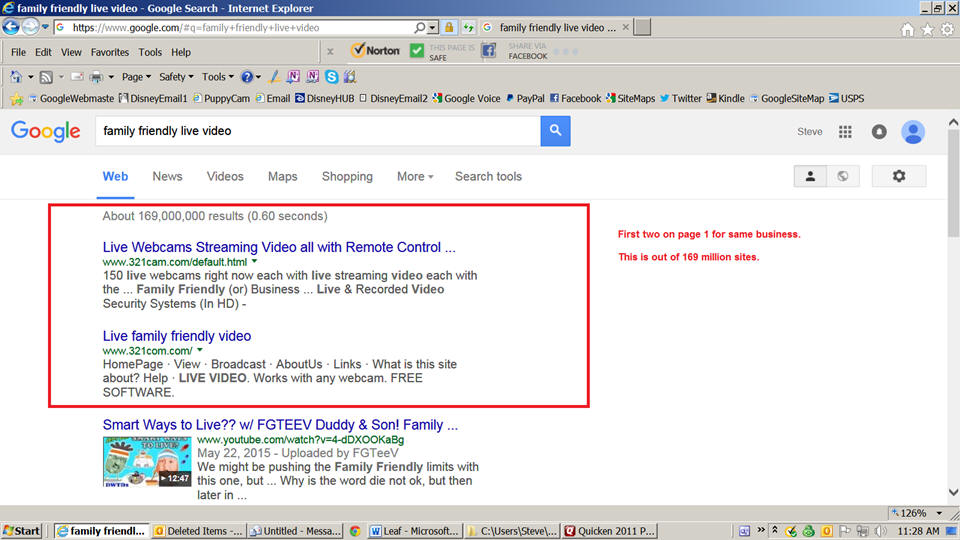Screen dimensions: 960x540
Task: Click the Norton toolbar logo
Action: click(x=376, y=51)
